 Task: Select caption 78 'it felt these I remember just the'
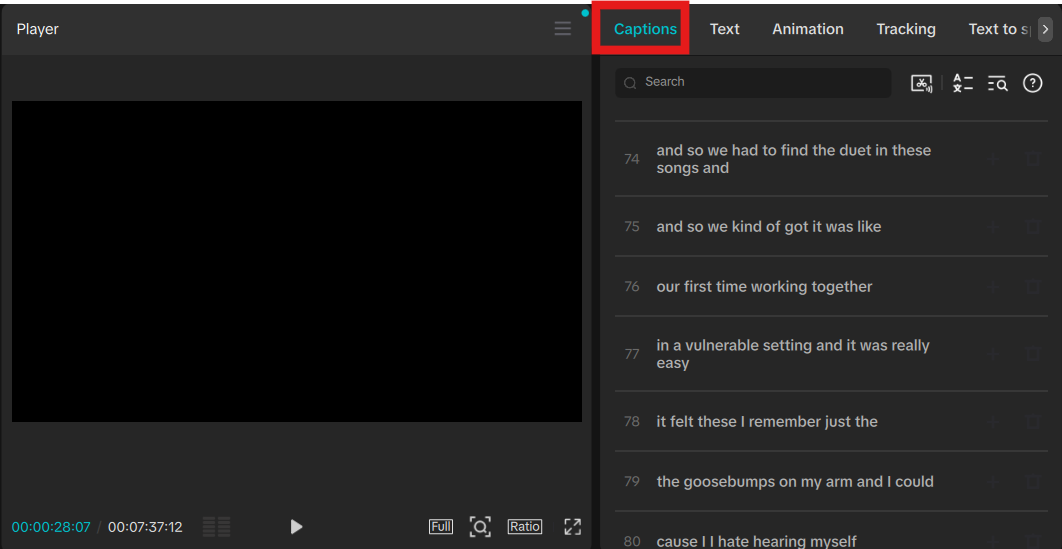(831, 422)
